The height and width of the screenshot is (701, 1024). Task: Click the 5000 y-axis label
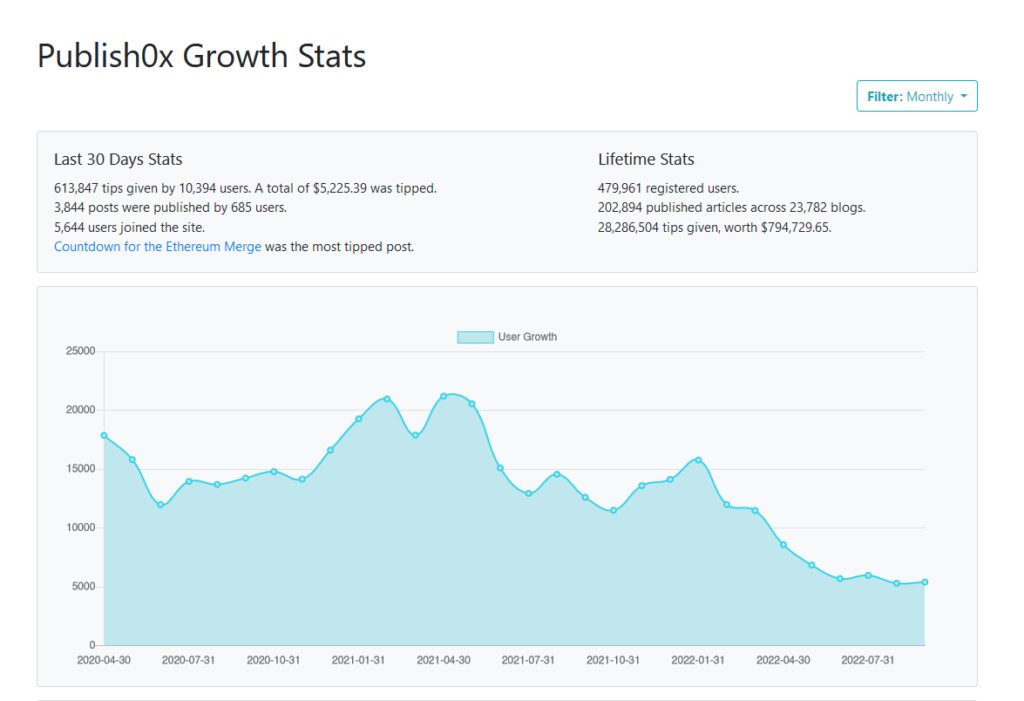click(x=83, y=587)
